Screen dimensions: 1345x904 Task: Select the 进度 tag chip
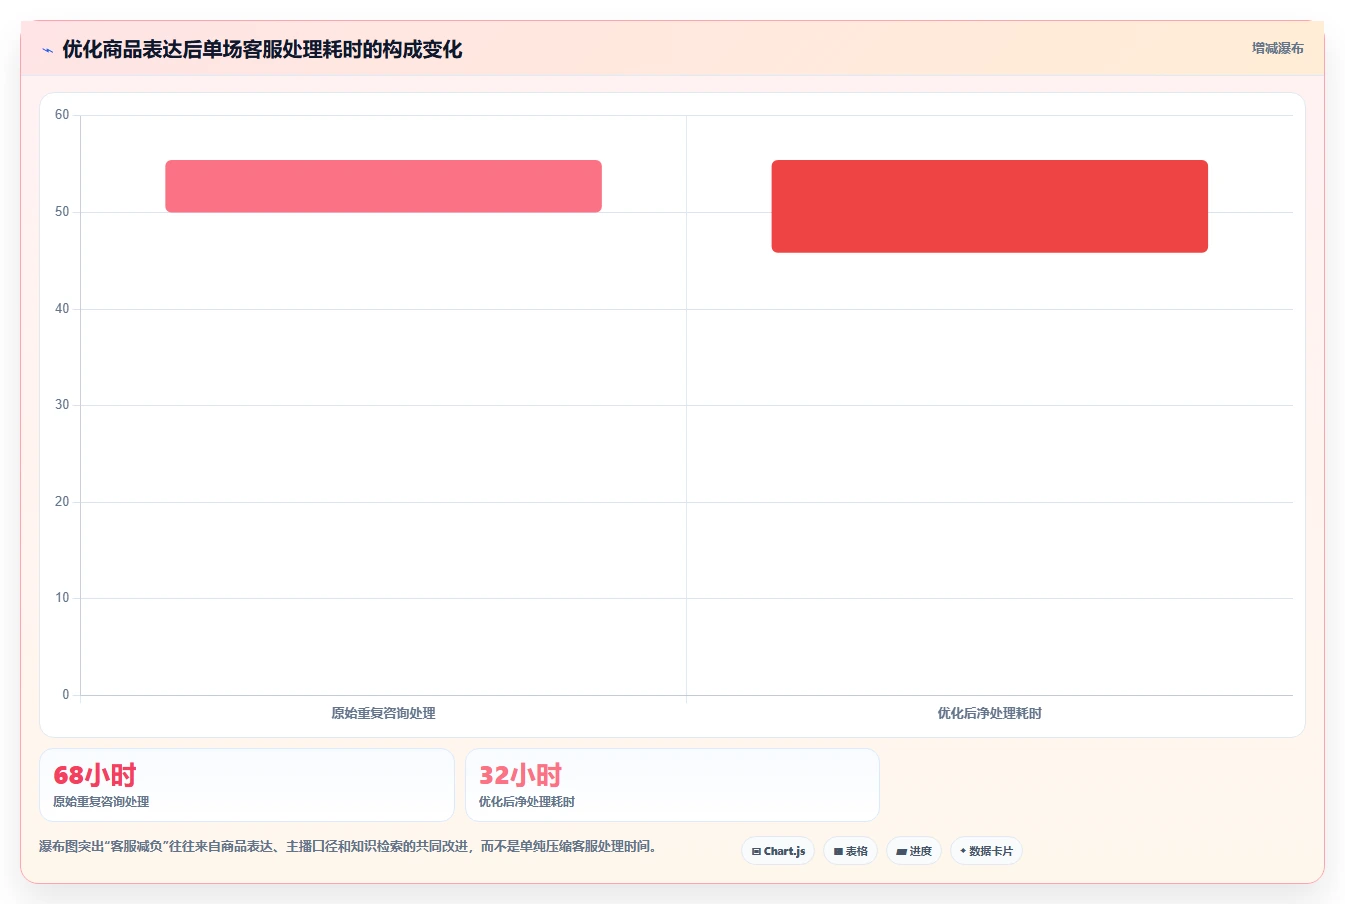click(914, 851)
